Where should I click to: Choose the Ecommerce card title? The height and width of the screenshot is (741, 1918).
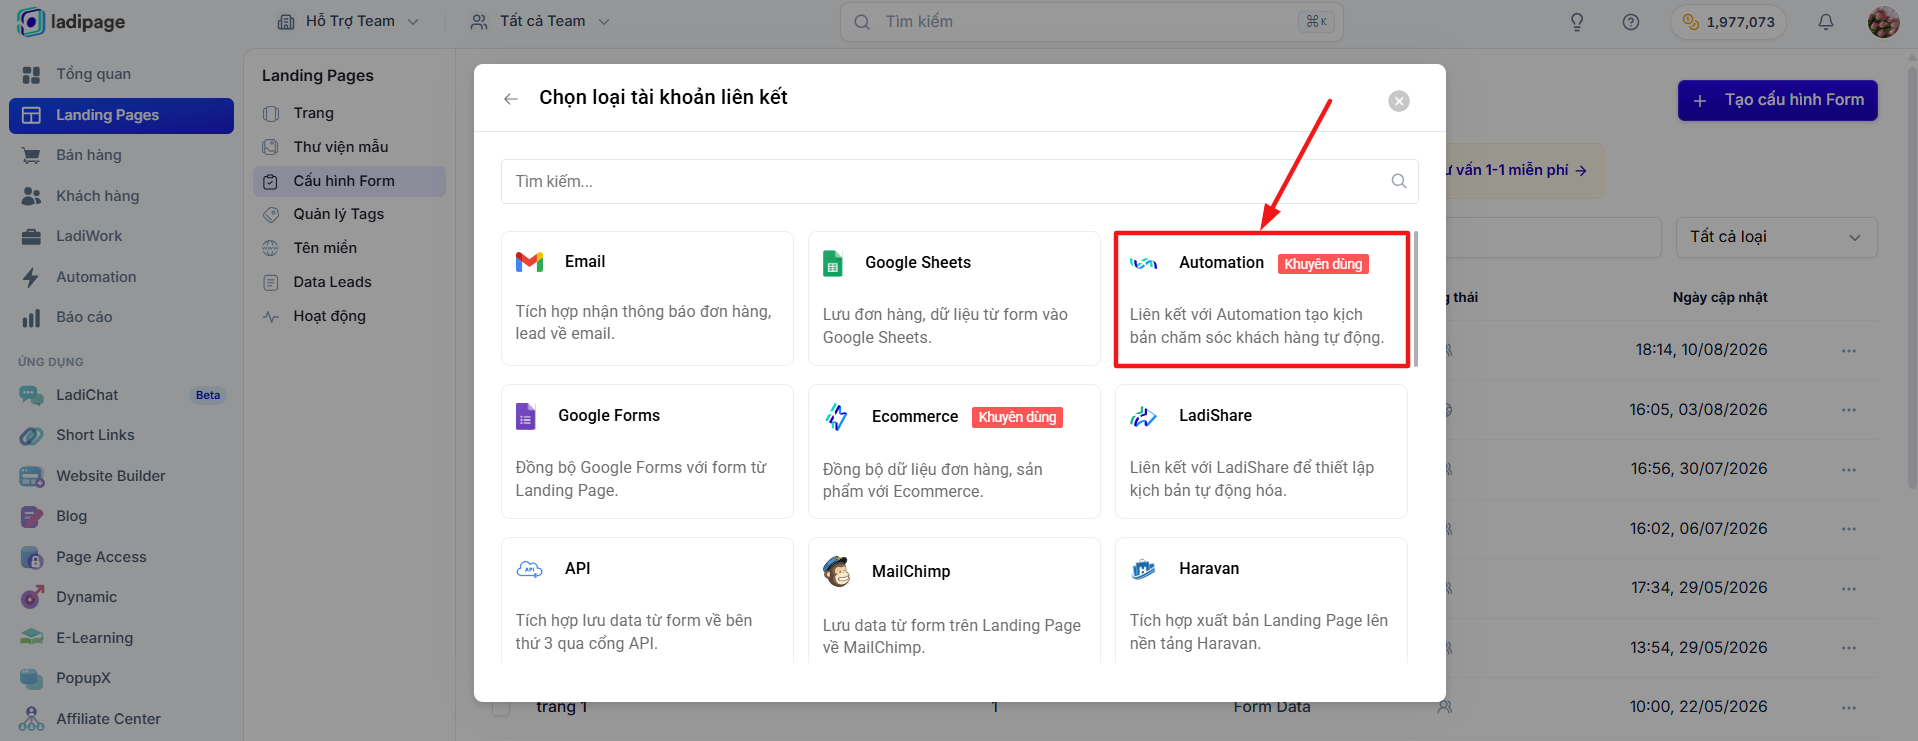[x=915, y=417]
